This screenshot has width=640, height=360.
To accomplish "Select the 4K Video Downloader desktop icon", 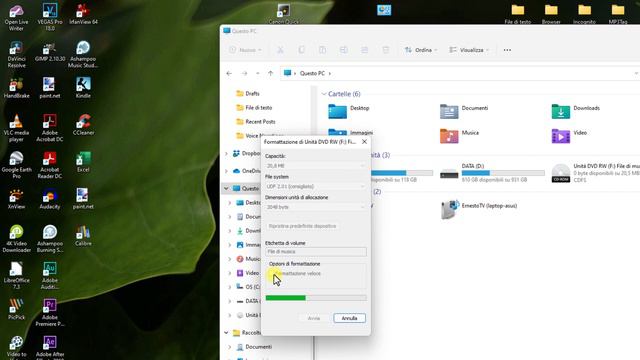I will pos(16,239).
